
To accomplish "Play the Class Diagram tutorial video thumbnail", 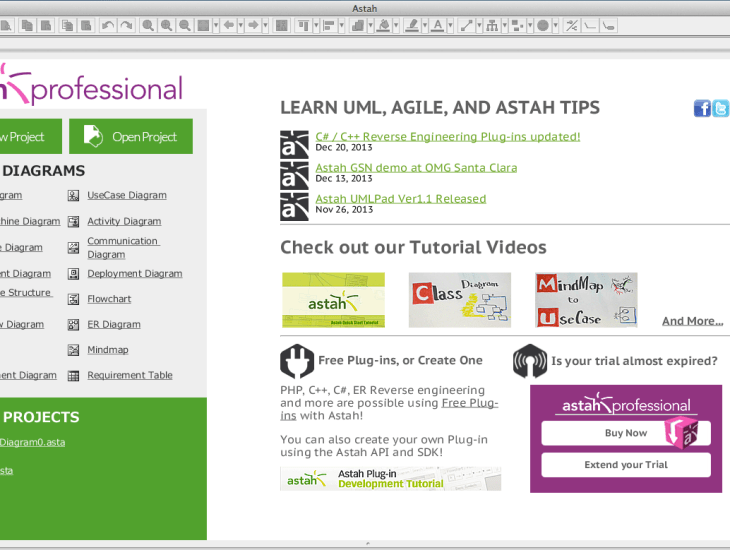I will tap(459, 300).
